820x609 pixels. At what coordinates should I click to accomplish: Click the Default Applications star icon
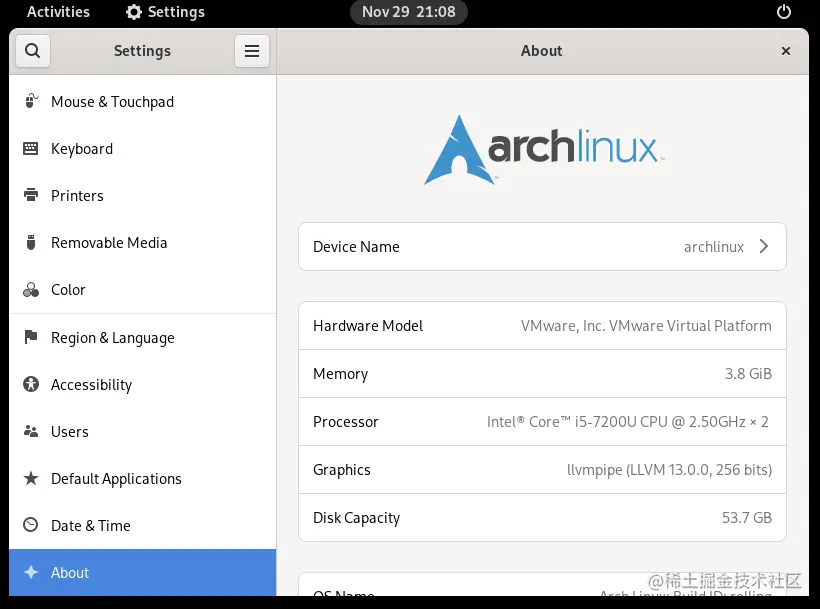(x=31, y=478)
